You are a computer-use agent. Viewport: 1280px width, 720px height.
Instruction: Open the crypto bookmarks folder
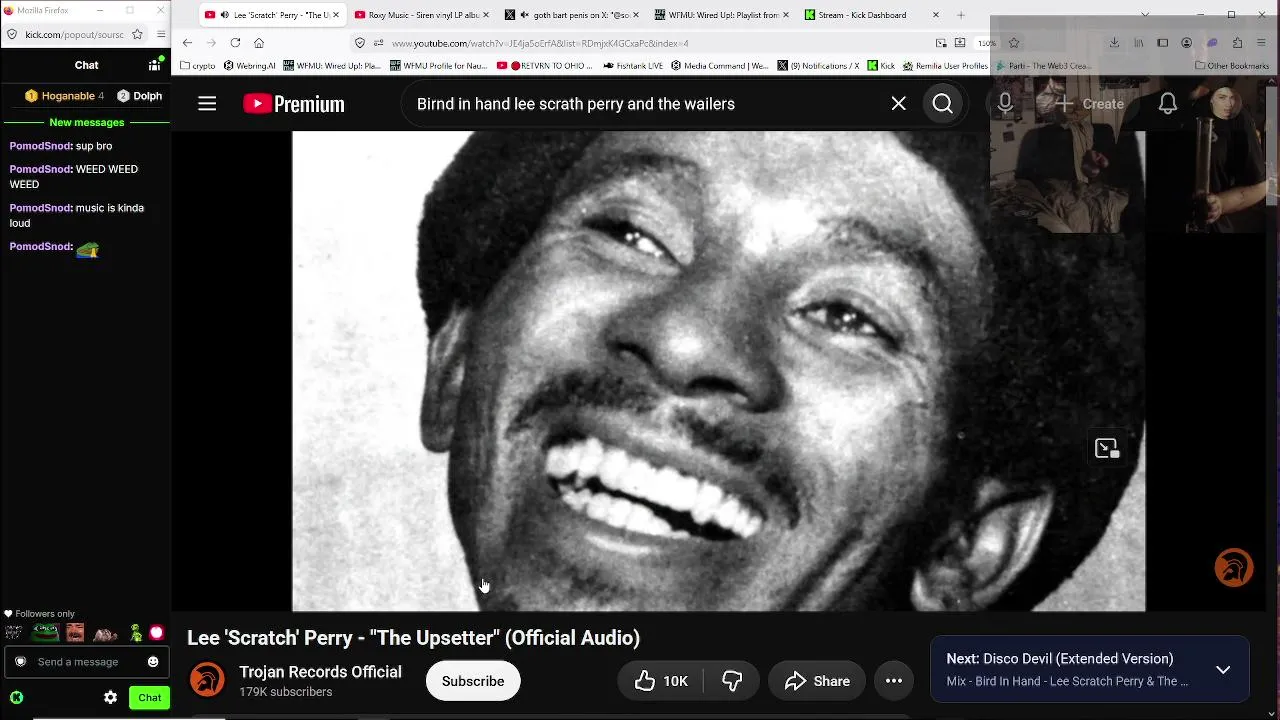tap(198, 66)
